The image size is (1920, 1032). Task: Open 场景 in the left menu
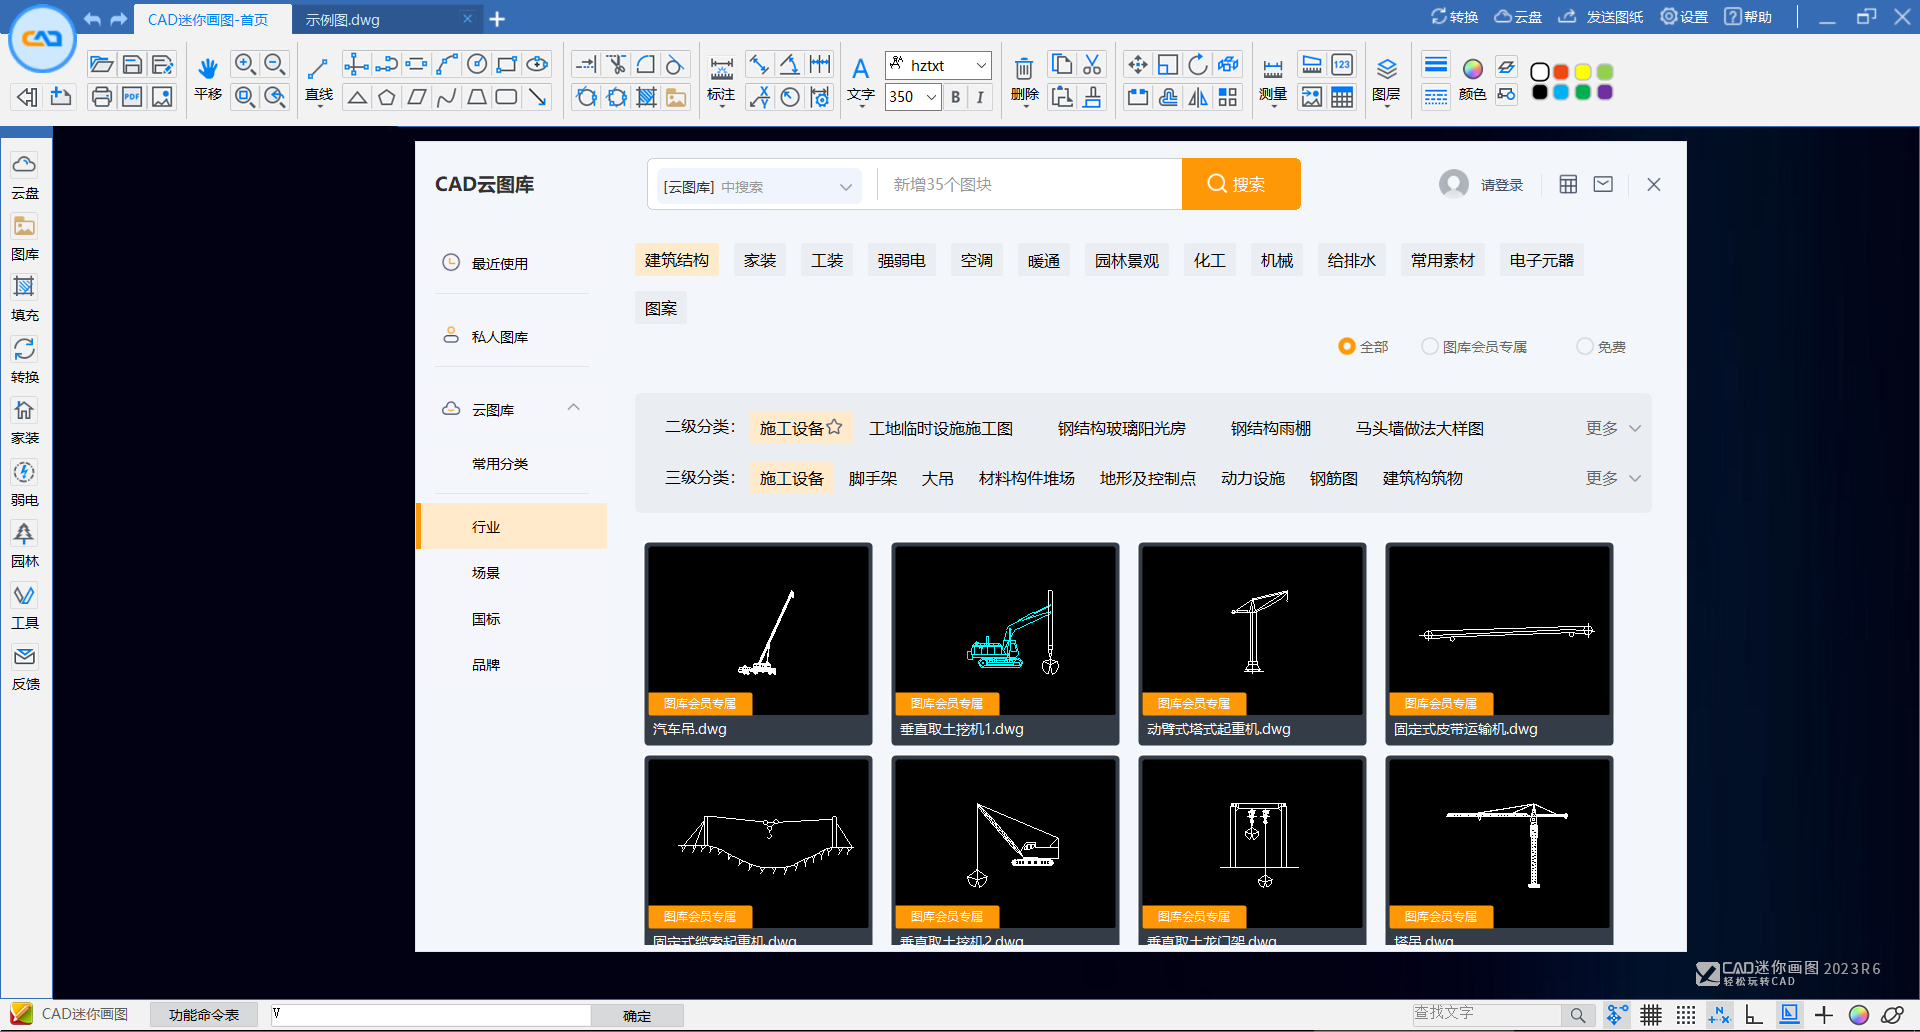coord(486,573)
